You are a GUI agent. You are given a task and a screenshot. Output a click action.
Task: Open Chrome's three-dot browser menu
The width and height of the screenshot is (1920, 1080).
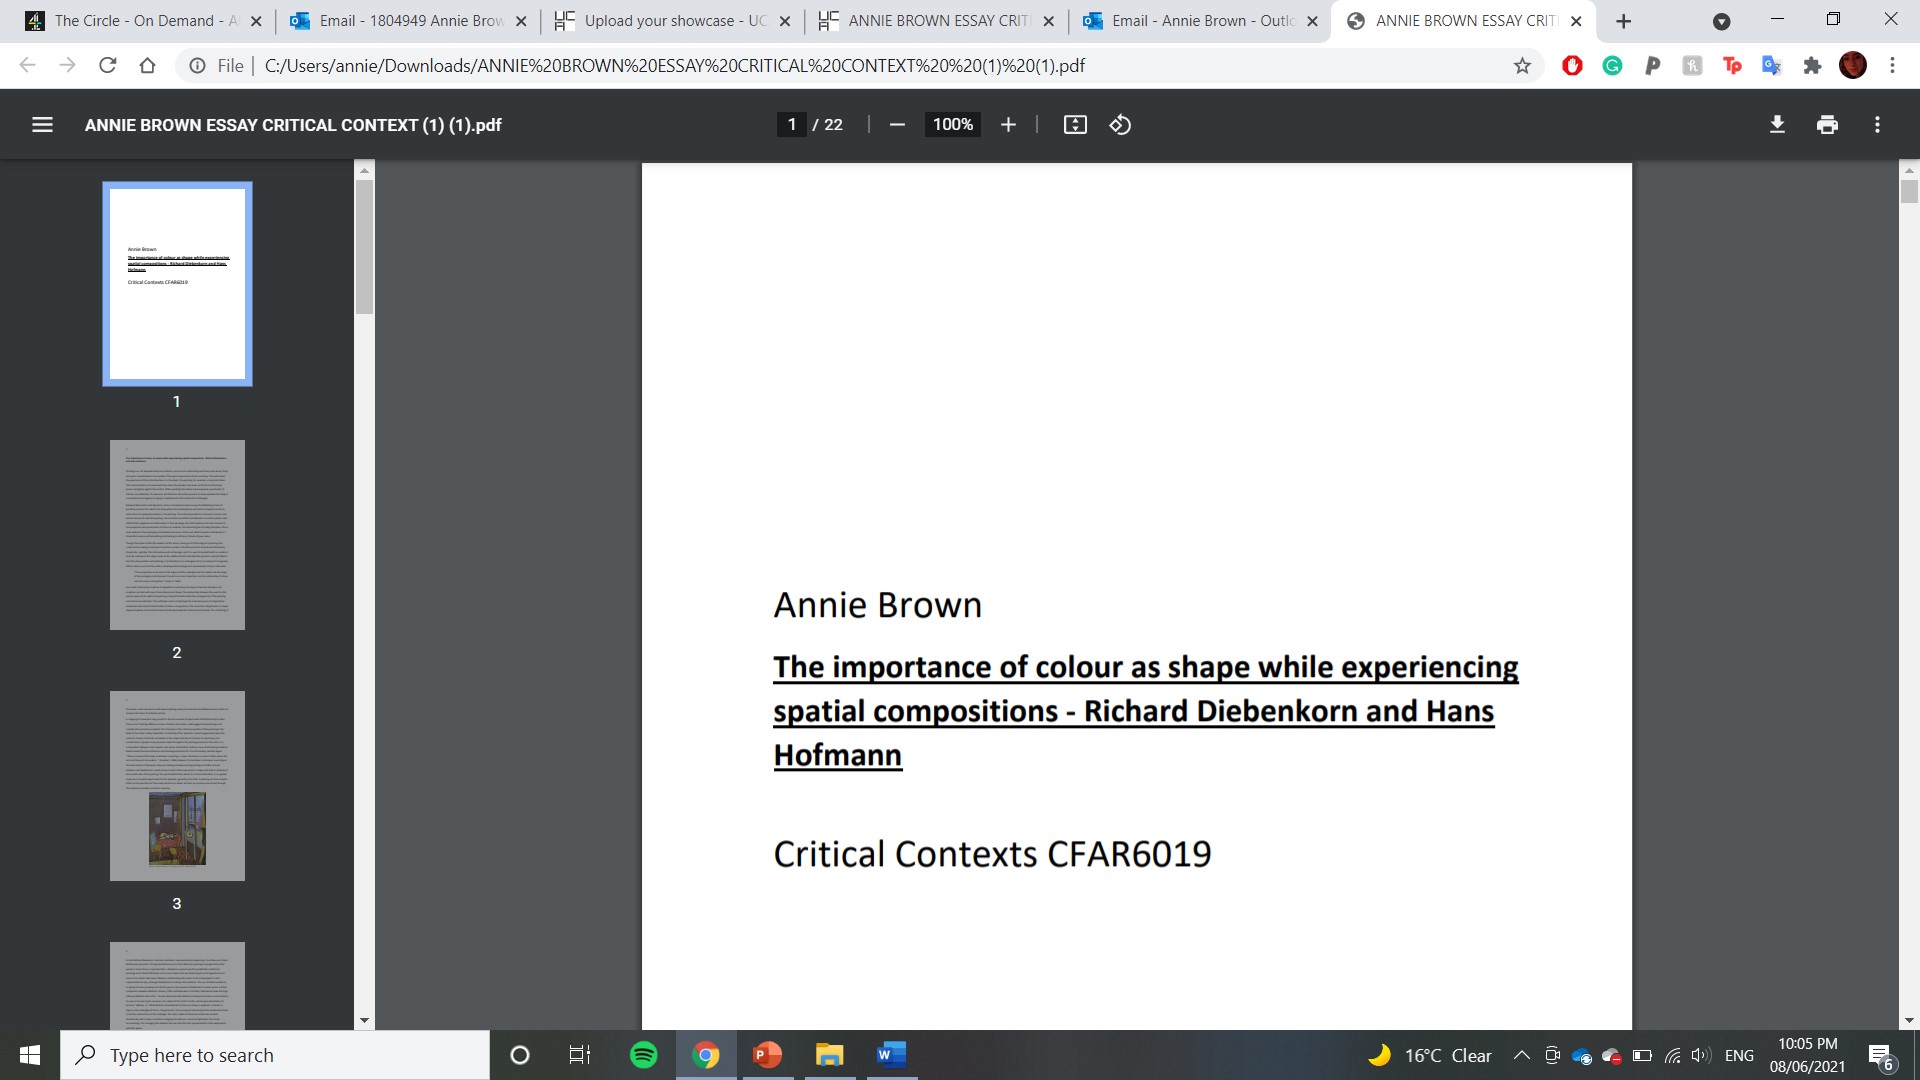point(1893,65)
